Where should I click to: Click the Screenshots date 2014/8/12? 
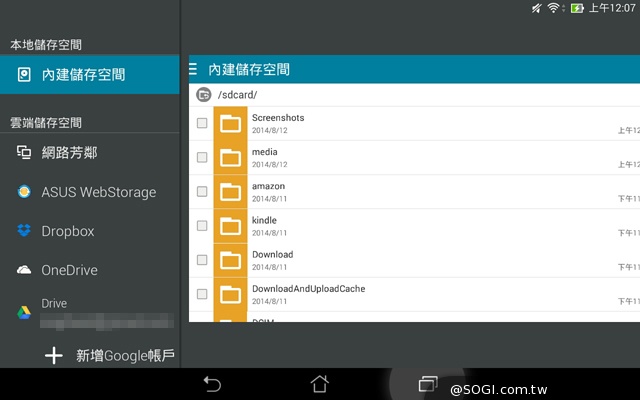click(269, 130)
